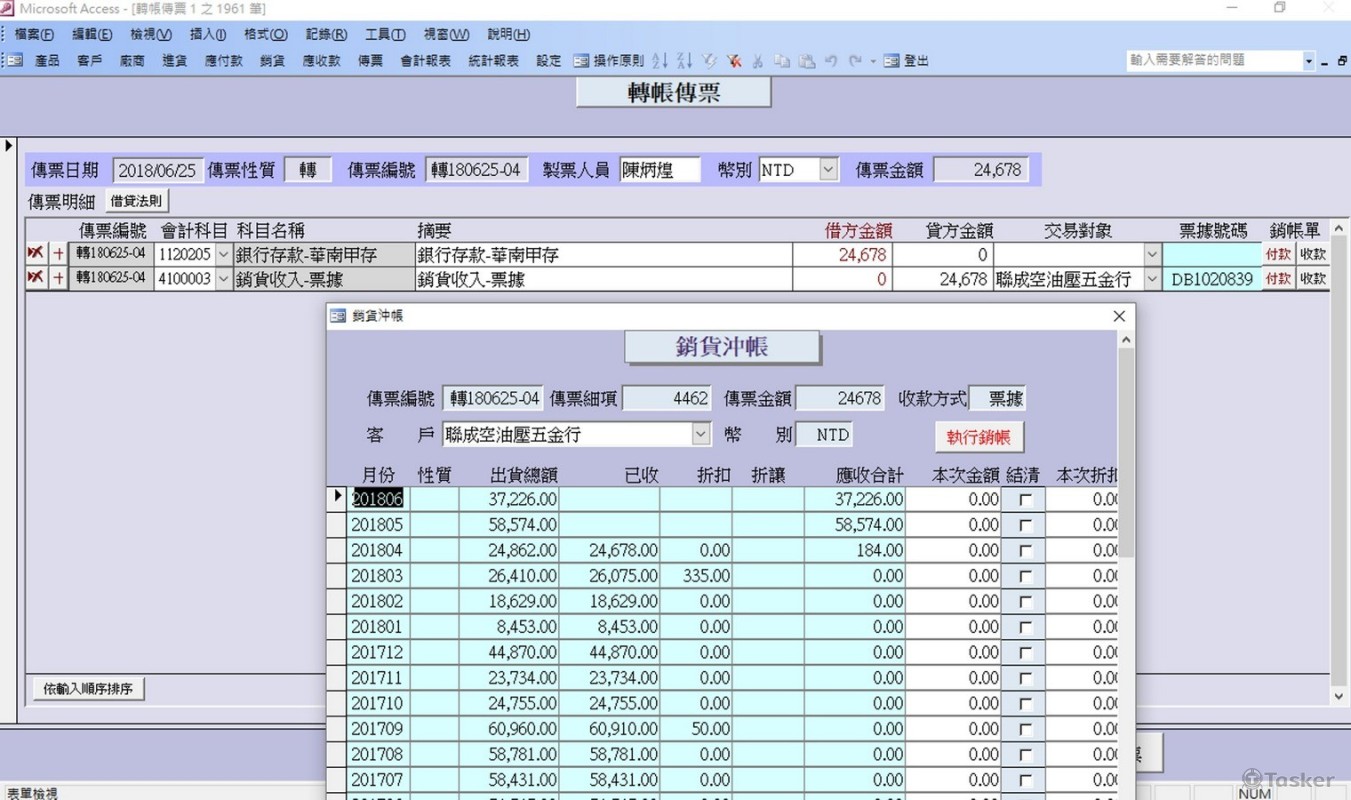This screenshot has width=1351, height=800.
Task: Click the remove filter icon
Action: 734,60
